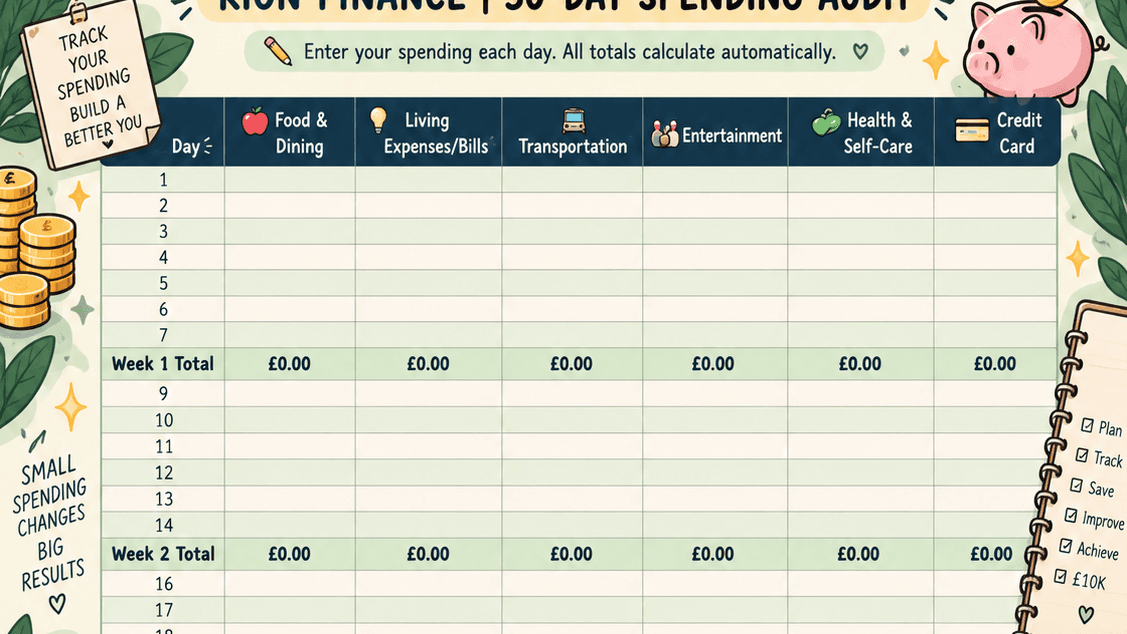The image size is (1127, 634).
Task: Click the Day 5 Transportation cell
Action: [572, 283]
